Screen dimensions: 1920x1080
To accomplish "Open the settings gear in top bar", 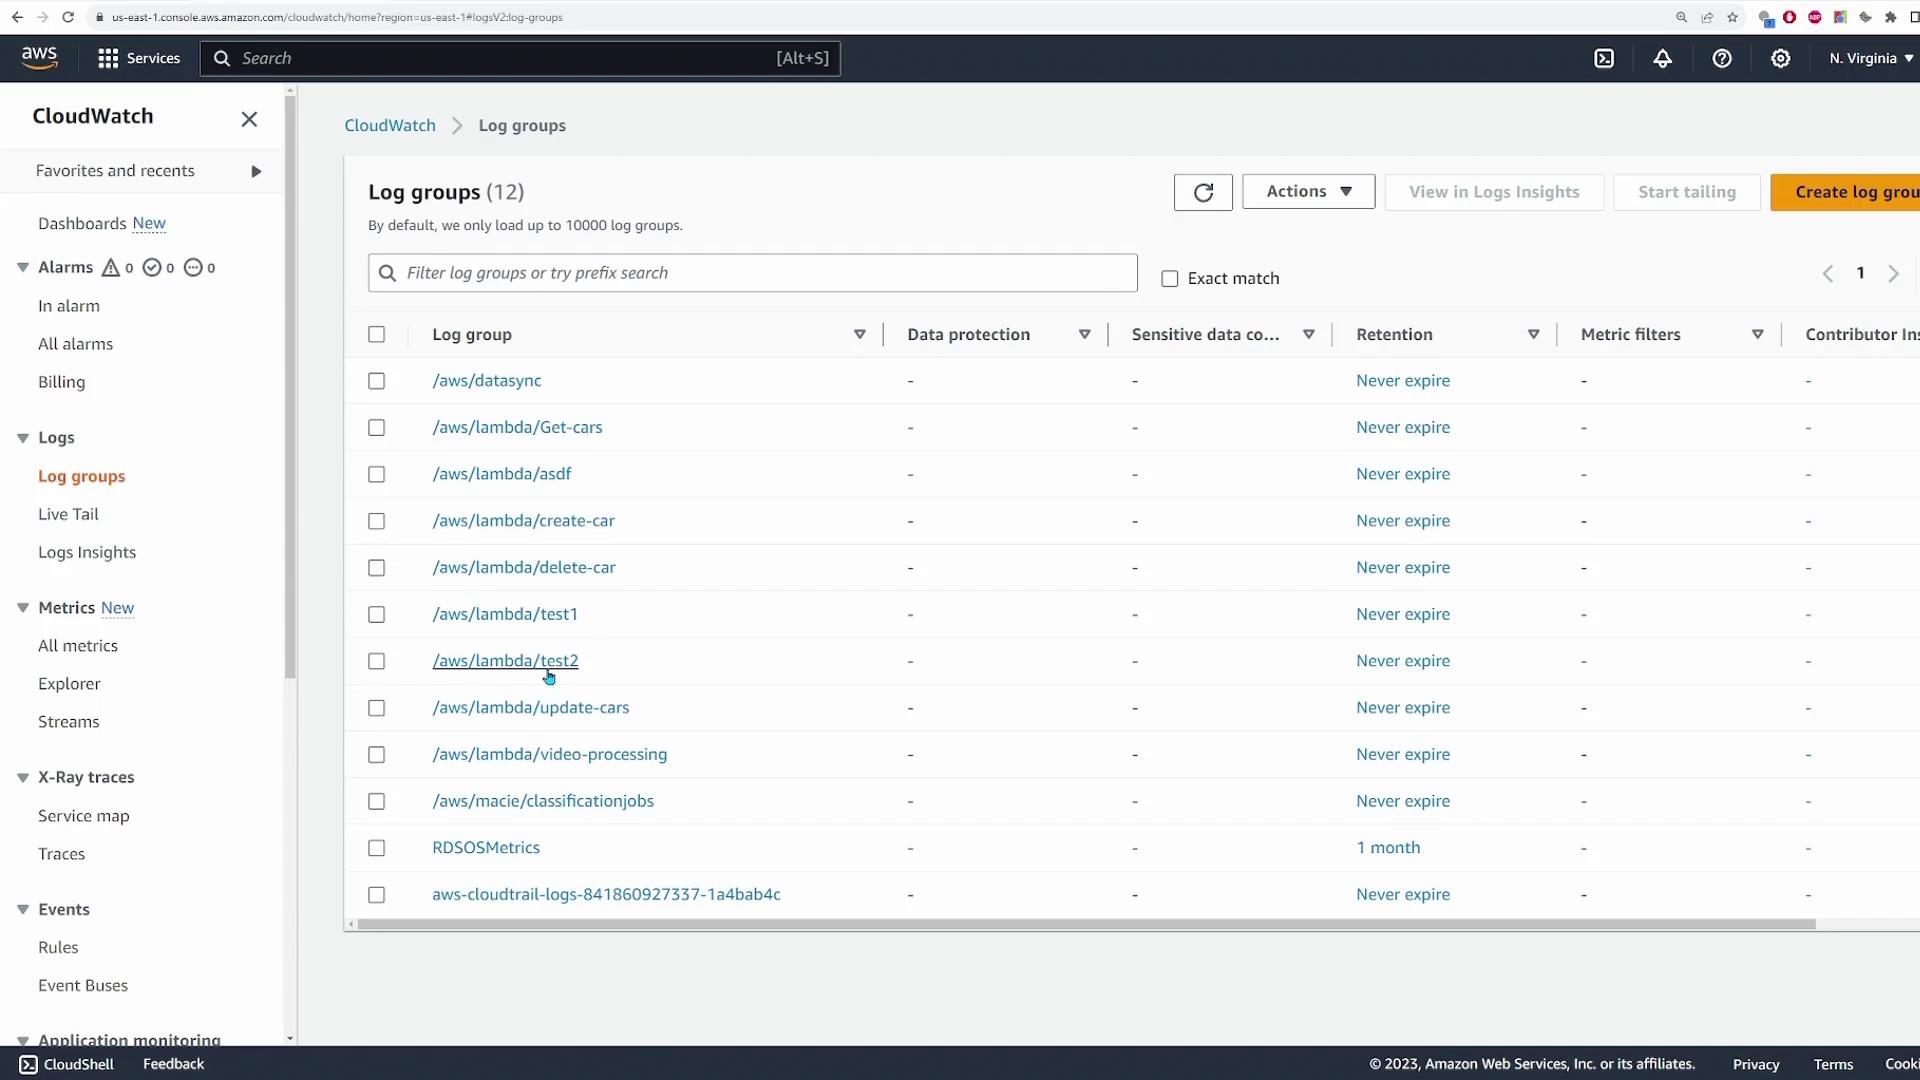I will pyautogui.click(x=1780, y=58).
